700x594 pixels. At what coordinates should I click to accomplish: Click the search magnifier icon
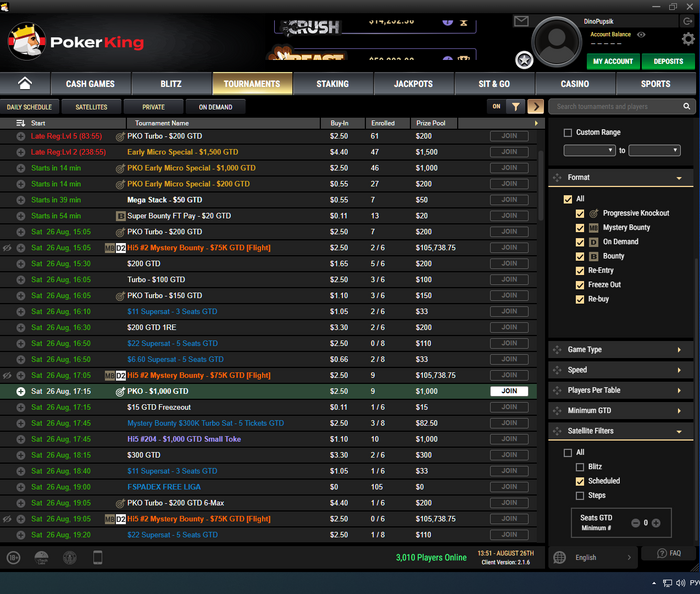click(x=687, y=106)
